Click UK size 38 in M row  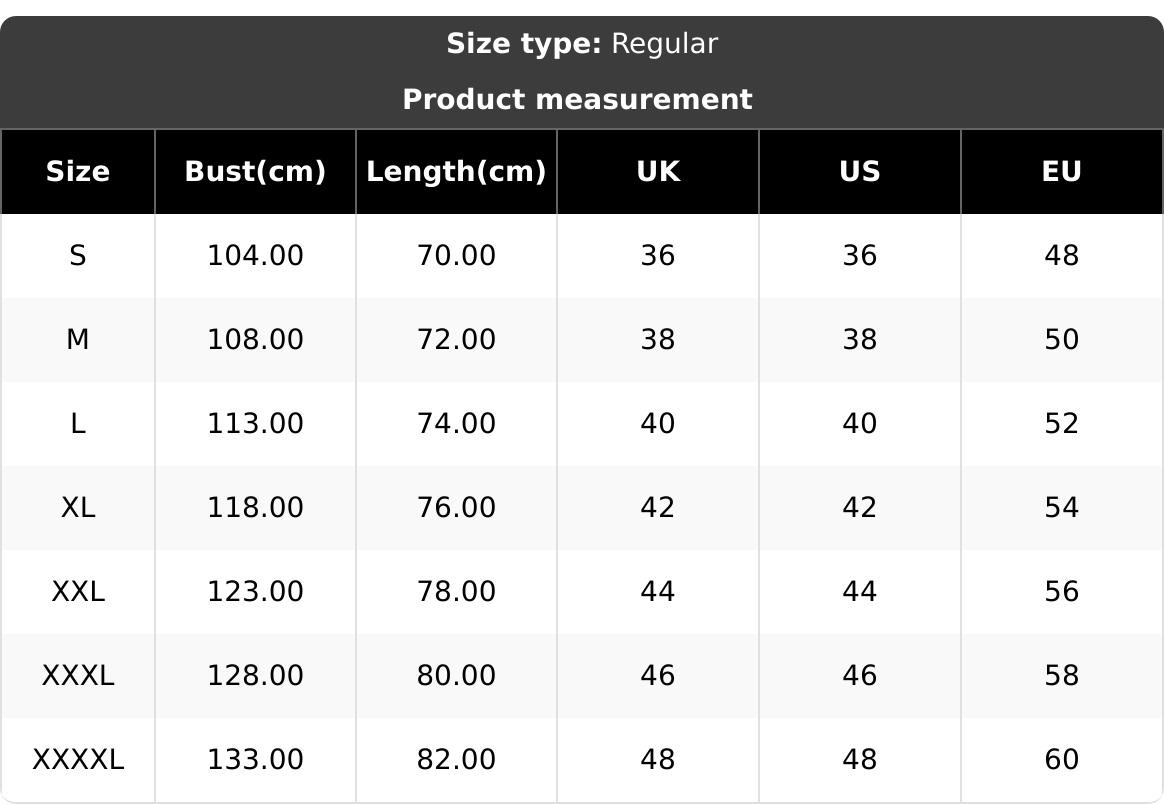pos(658,340)
